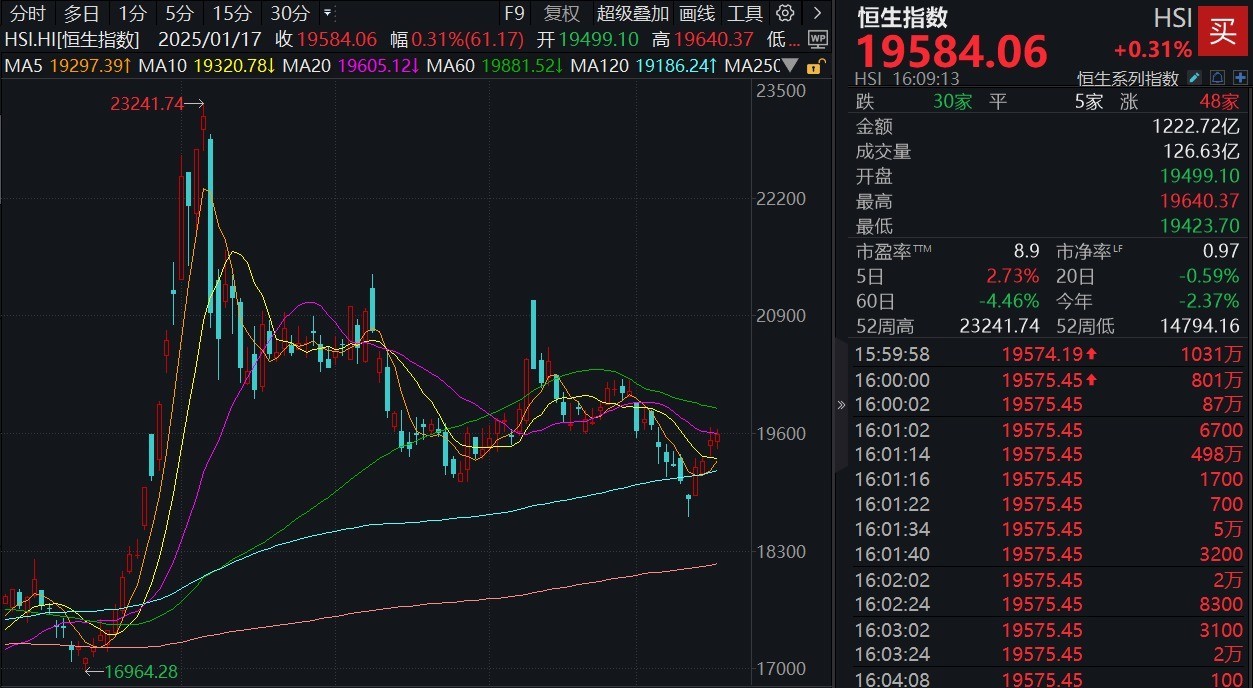Click the WP icon at toolbar right
The height and width of the screenshot is (688, 1253).
click(817, 41)
